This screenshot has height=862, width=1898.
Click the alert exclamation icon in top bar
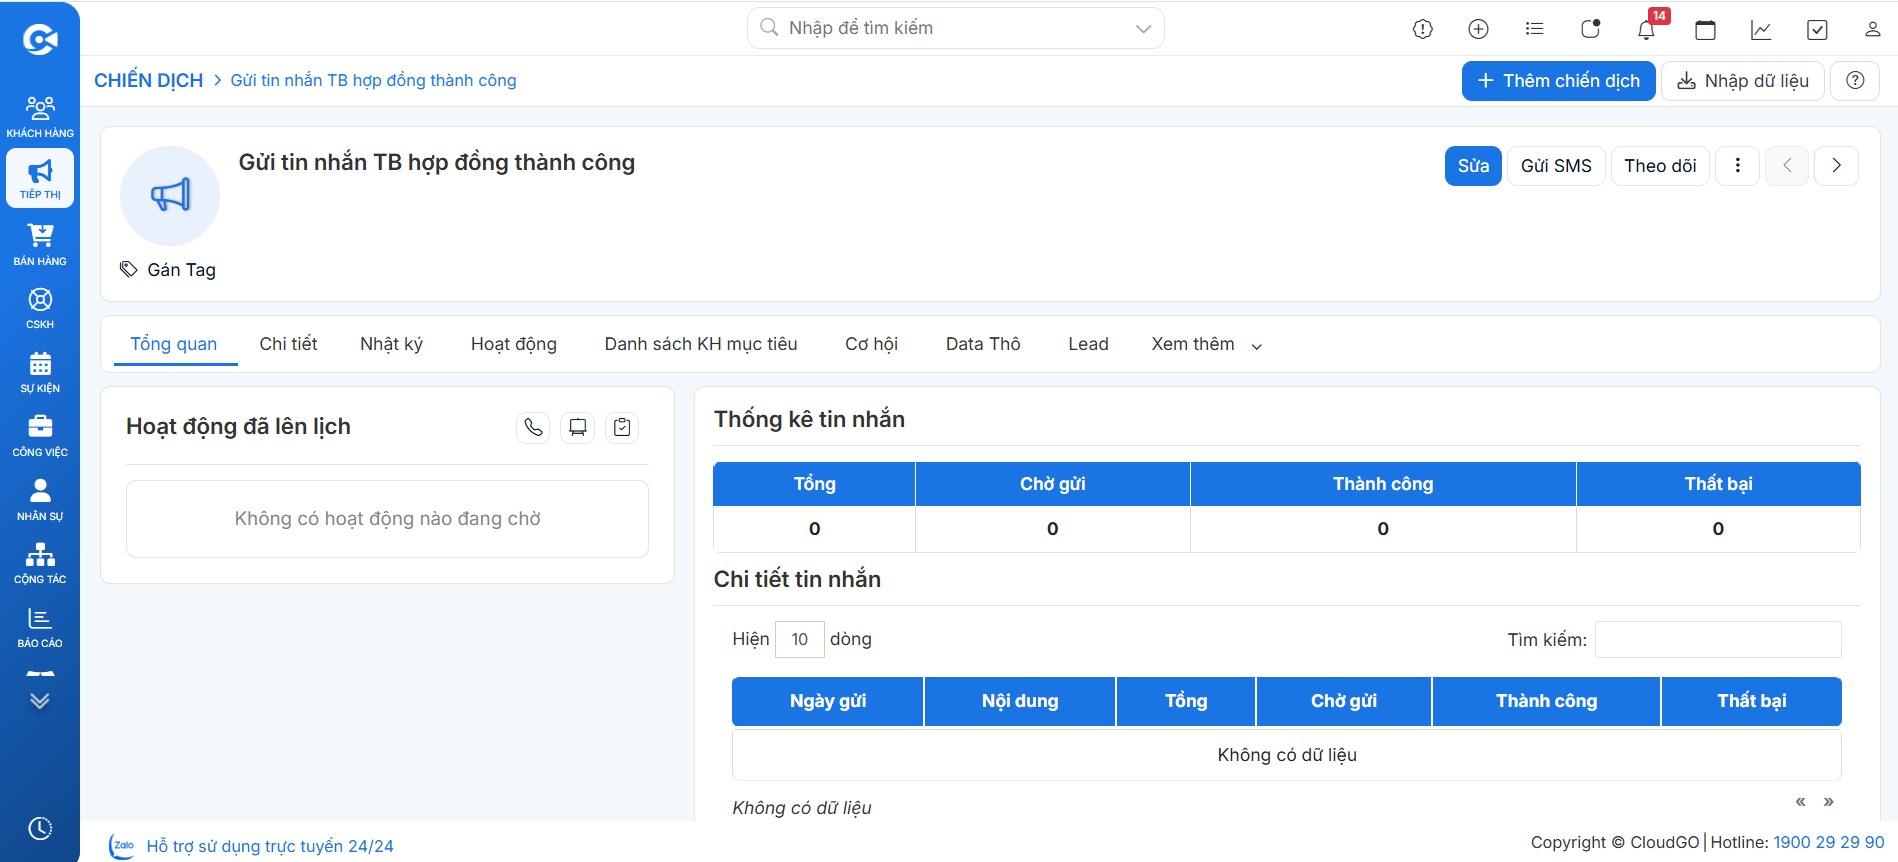coord(1422,29)
